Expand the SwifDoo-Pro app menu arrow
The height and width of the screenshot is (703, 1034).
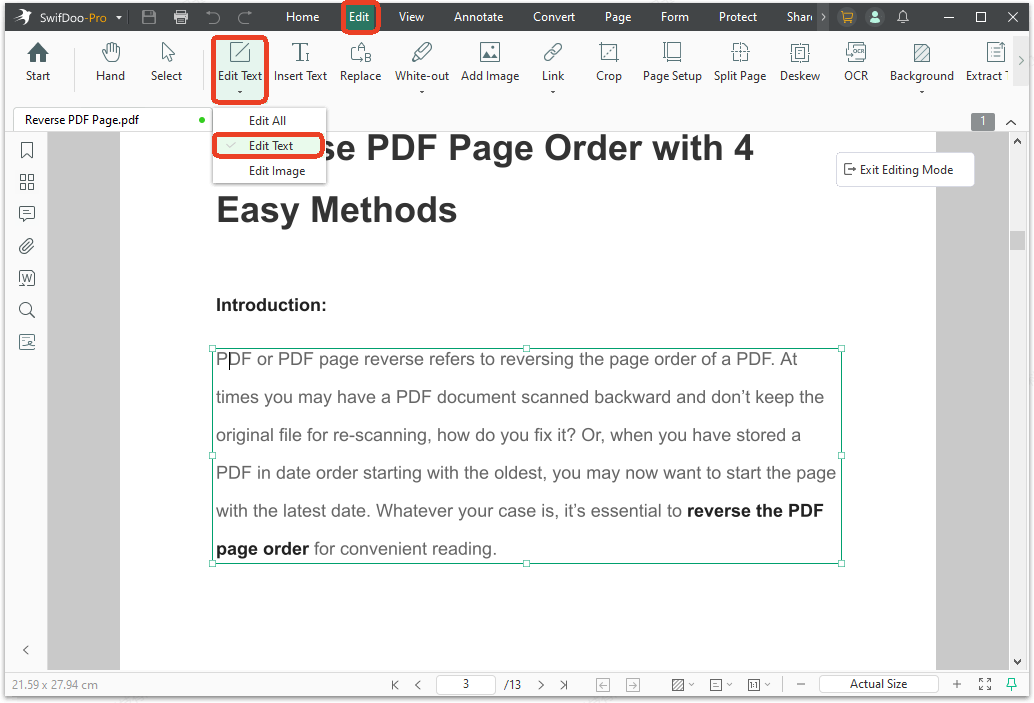click(119, 18)
